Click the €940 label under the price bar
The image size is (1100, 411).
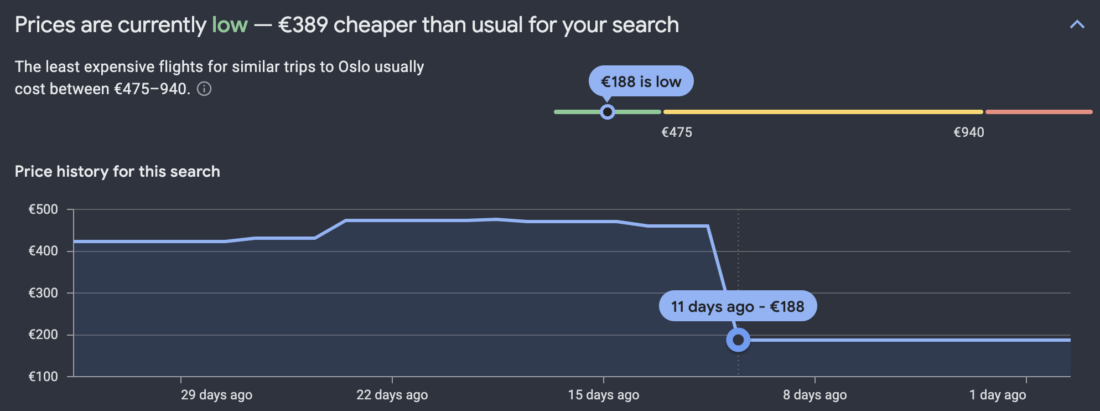tap(969, 132)
